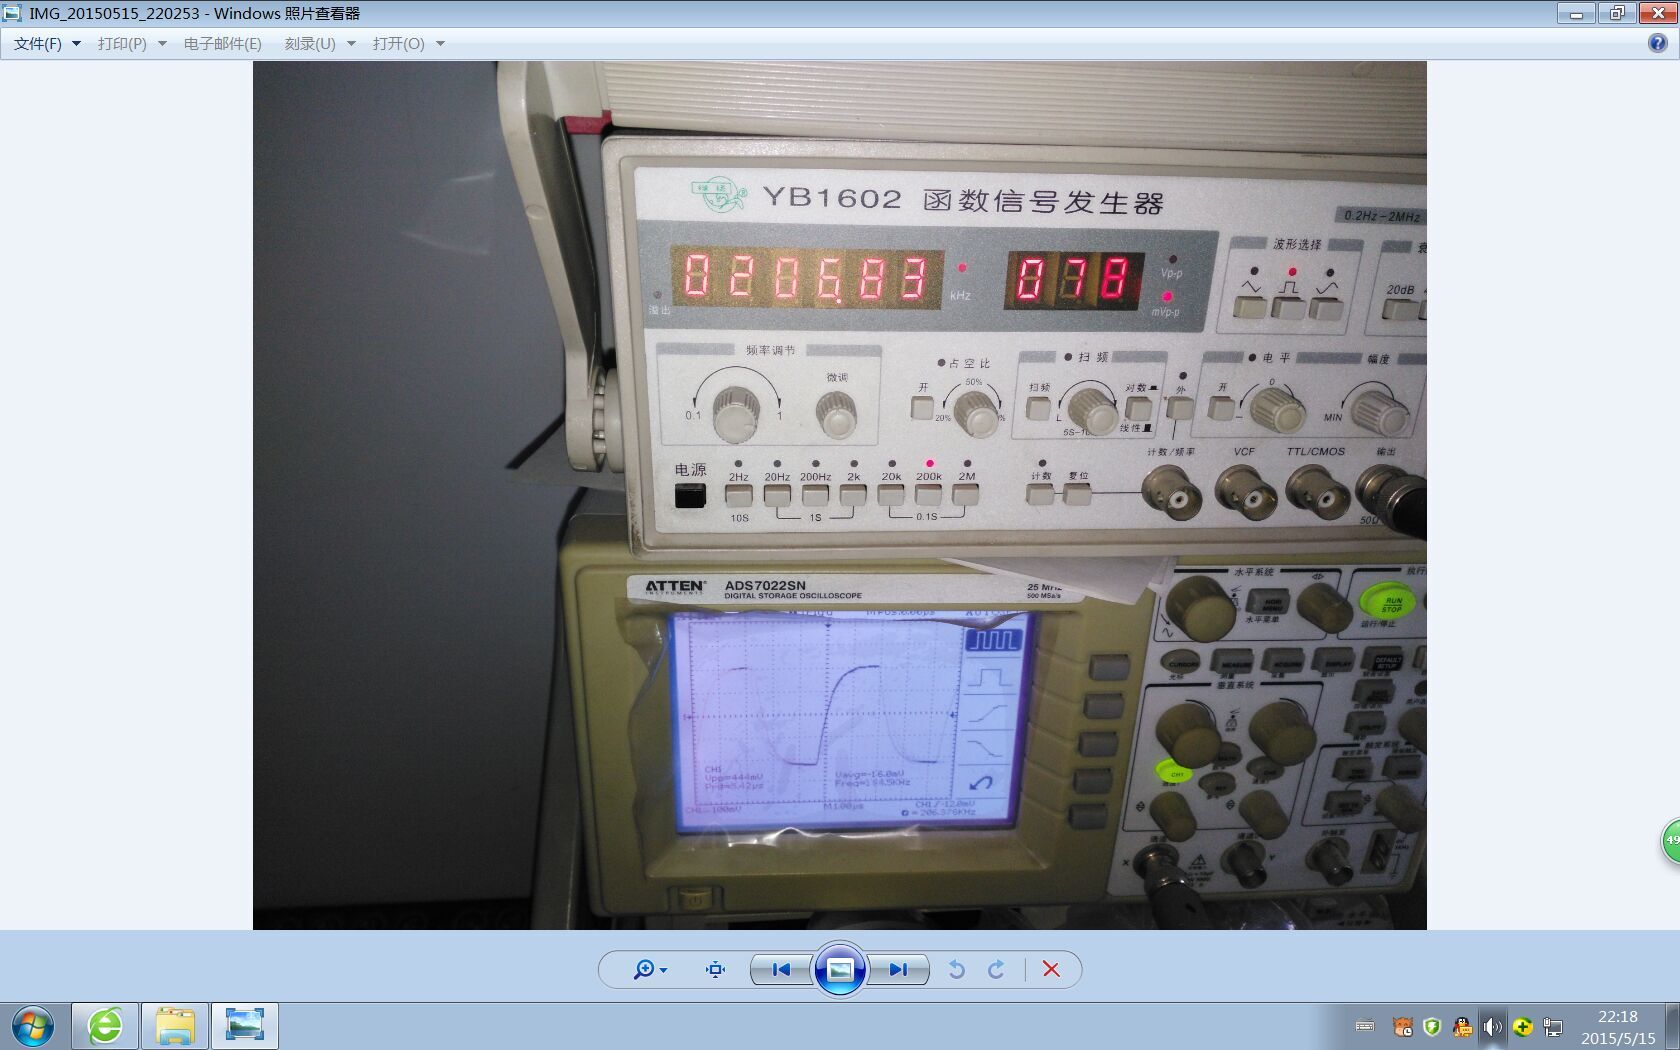The width and height of the screenshot is (1680, 1050).
Task: Expand the dropdown arrow beside 文件(F)
Action: 76,44
